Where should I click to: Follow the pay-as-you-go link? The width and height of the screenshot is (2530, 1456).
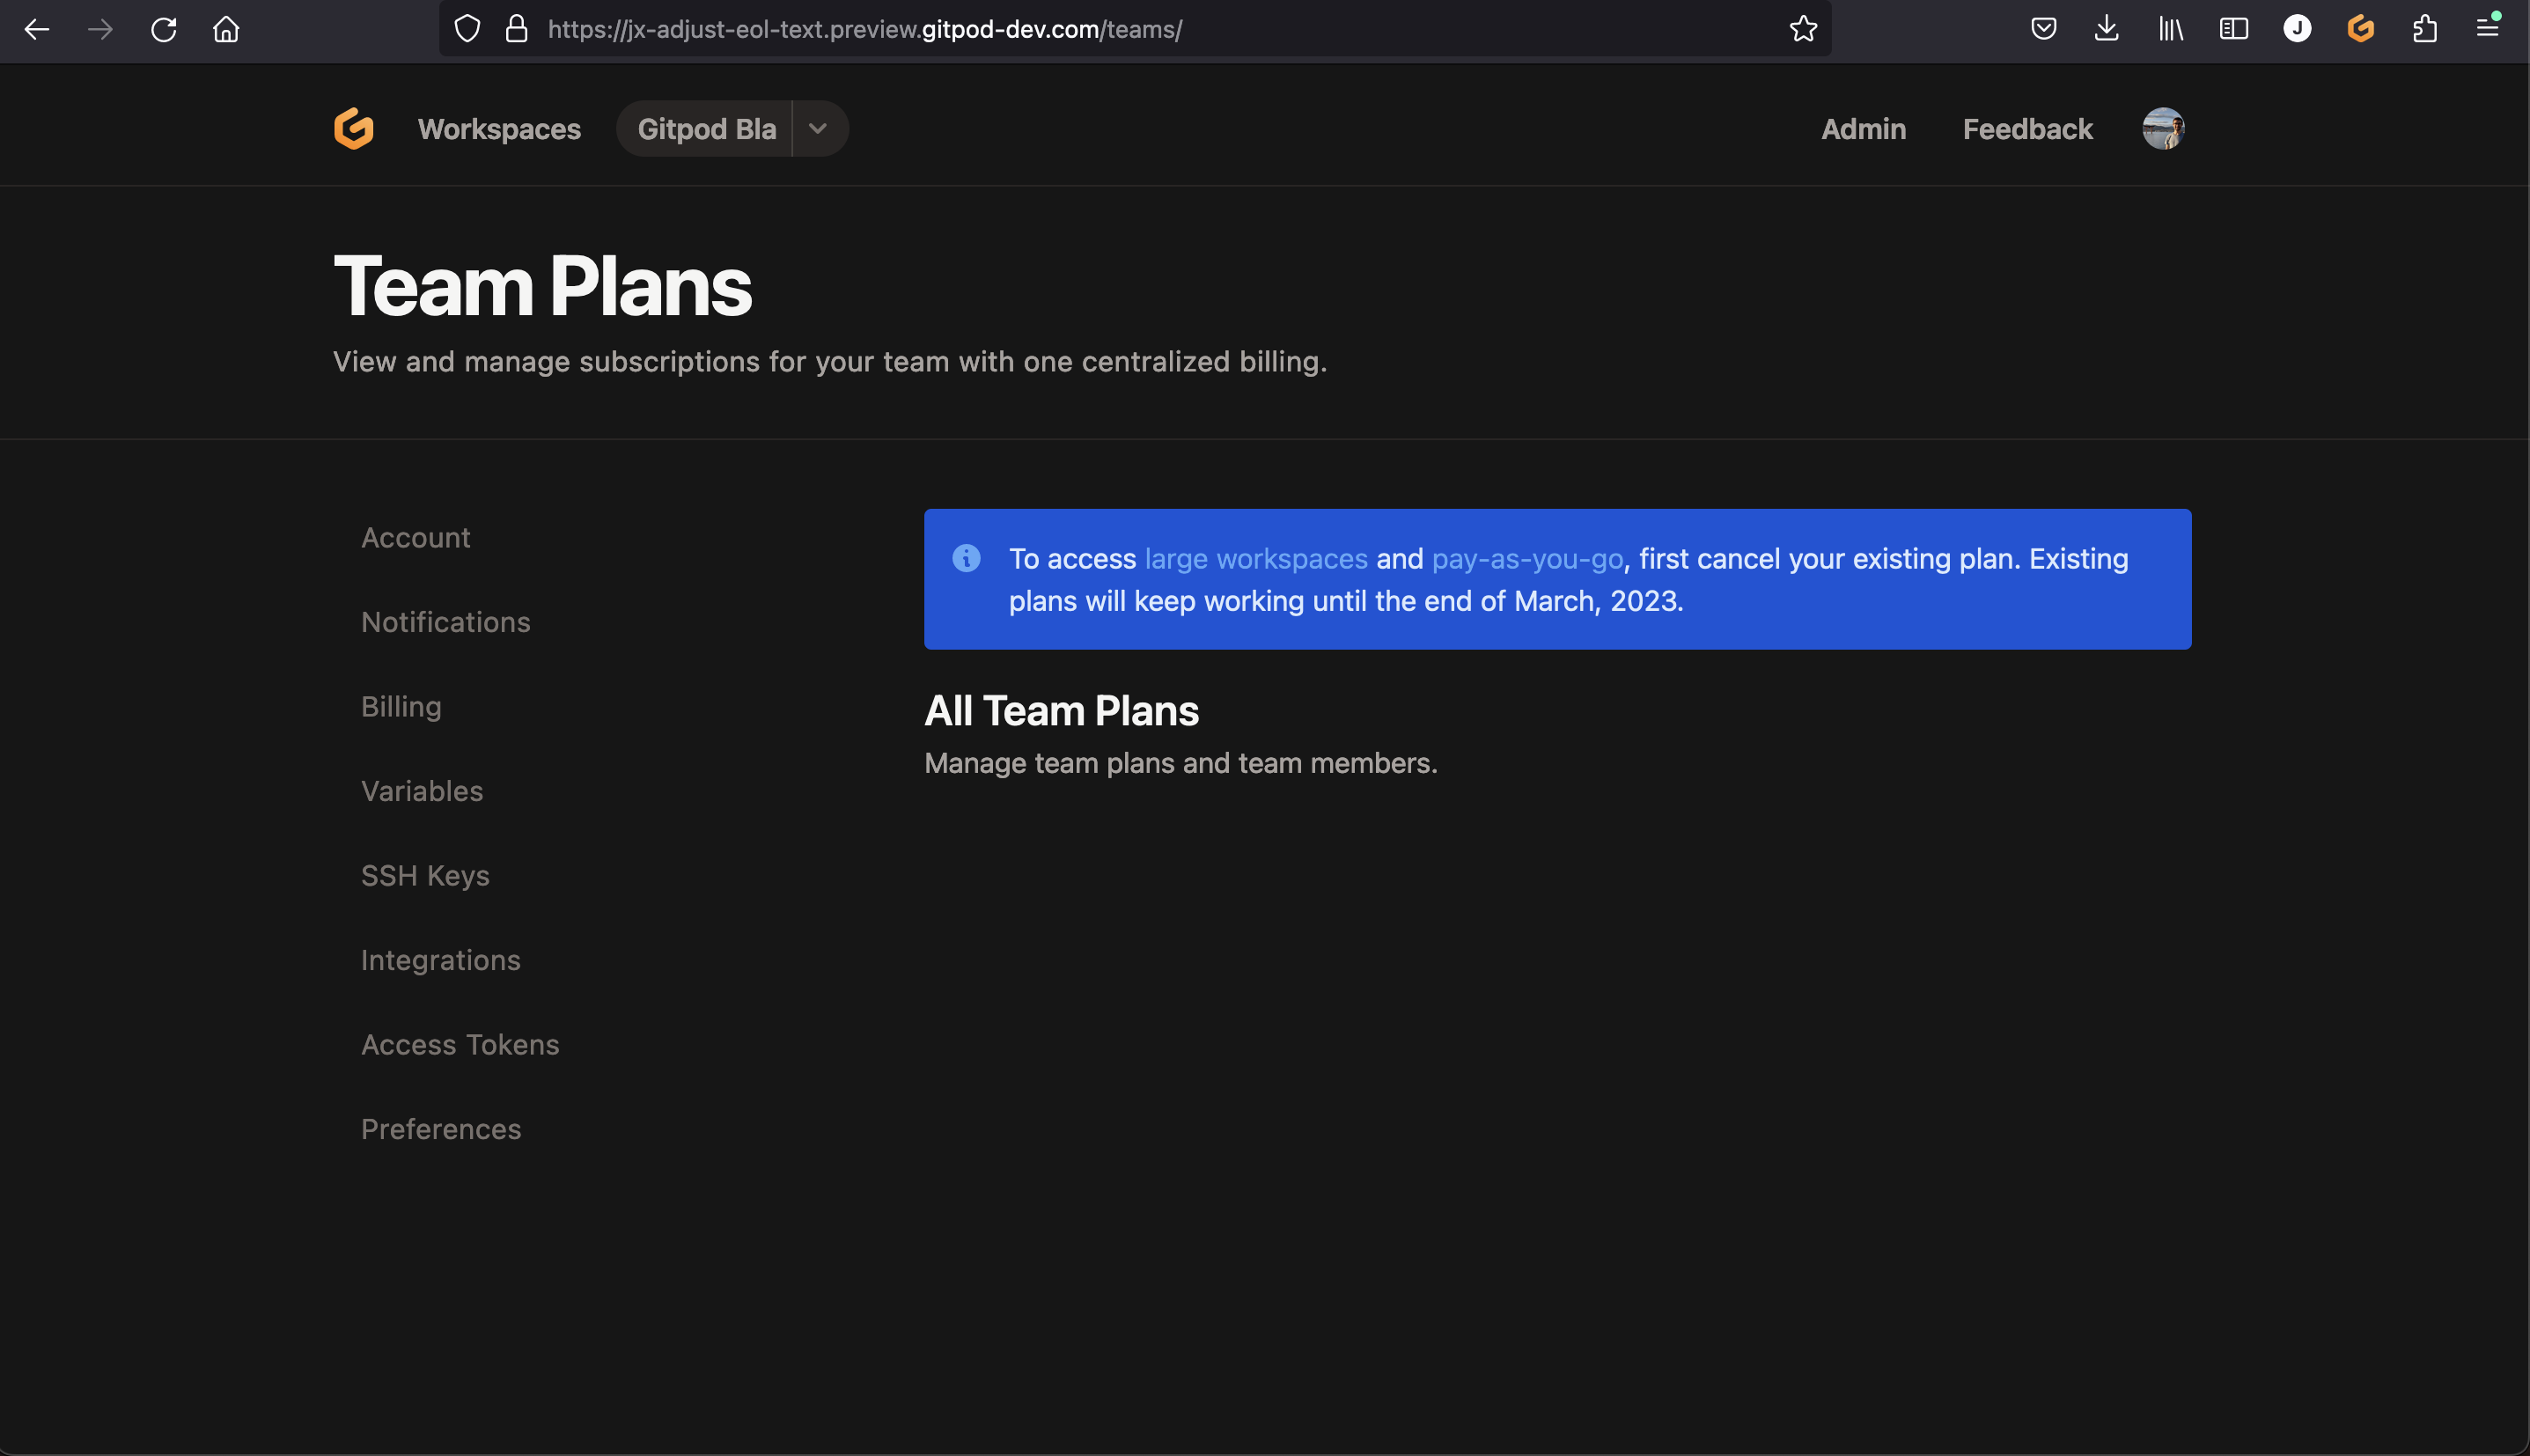pos(1527,559)
